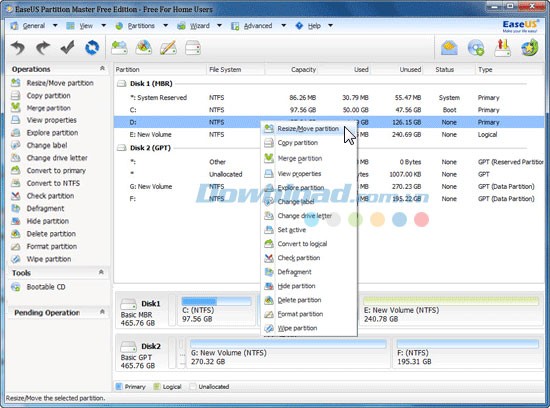Select Merge partition in Operations panel
550x408 pixels.
click(x=48, y=108)
